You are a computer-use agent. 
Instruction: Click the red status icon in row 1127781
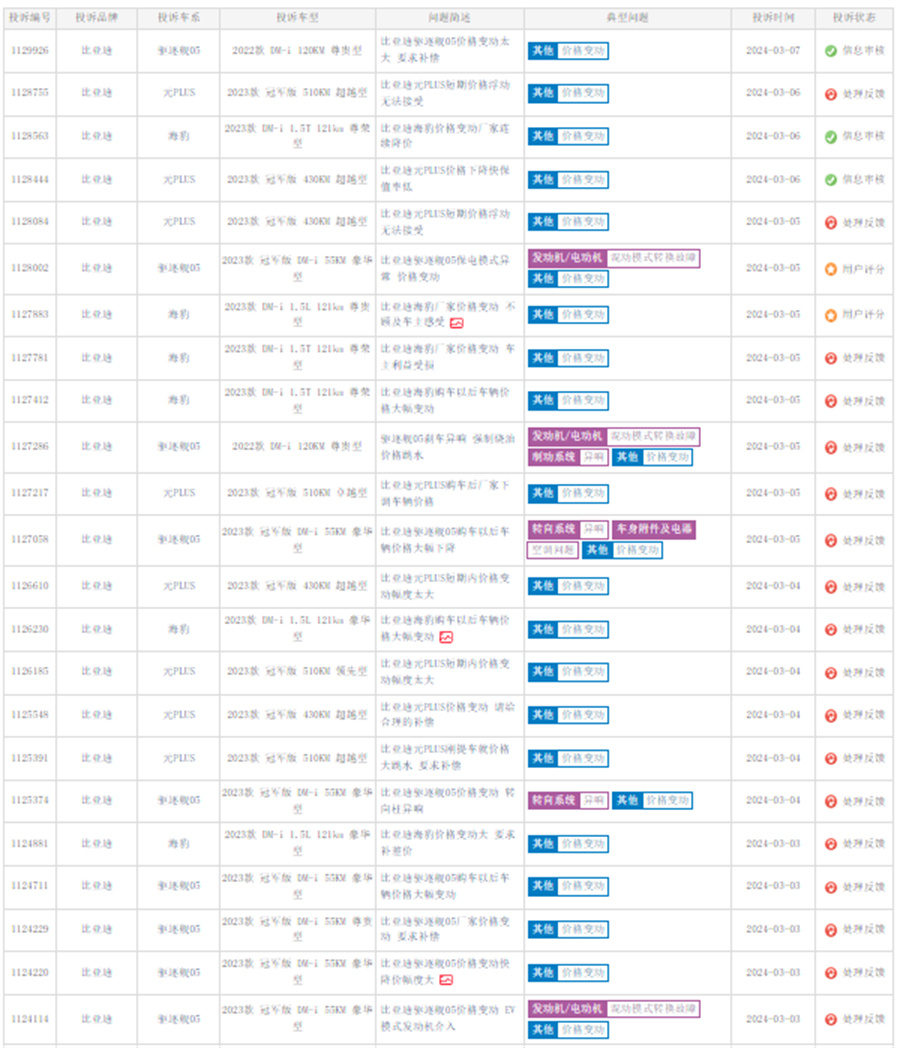[831, 358]
